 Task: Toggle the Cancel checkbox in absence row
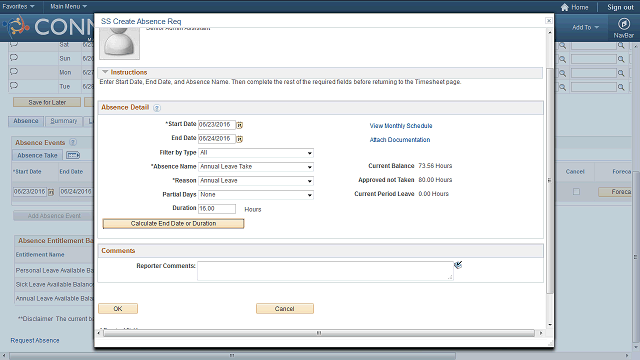[576, 191]
